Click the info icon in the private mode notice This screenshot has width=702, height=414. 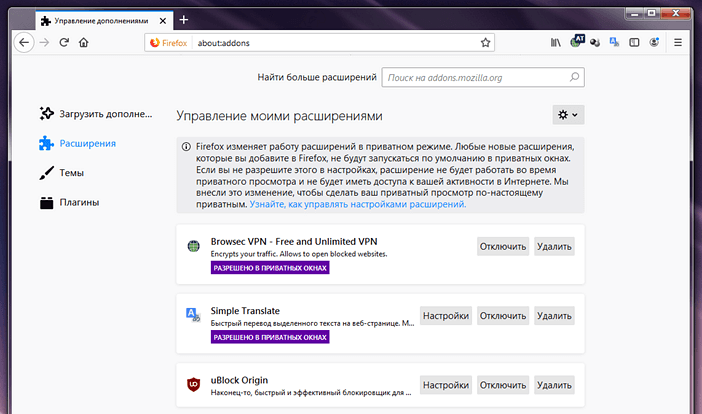[x=186, y=147]
